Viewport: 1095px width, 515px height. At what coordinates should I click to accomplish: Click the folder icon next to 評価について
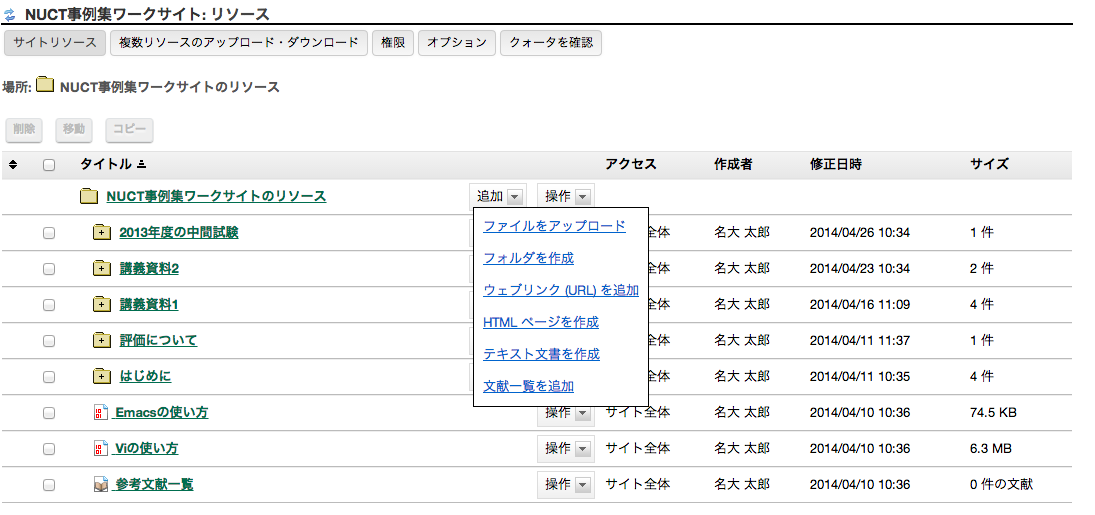pyautogui.click(x=101, y=341)
